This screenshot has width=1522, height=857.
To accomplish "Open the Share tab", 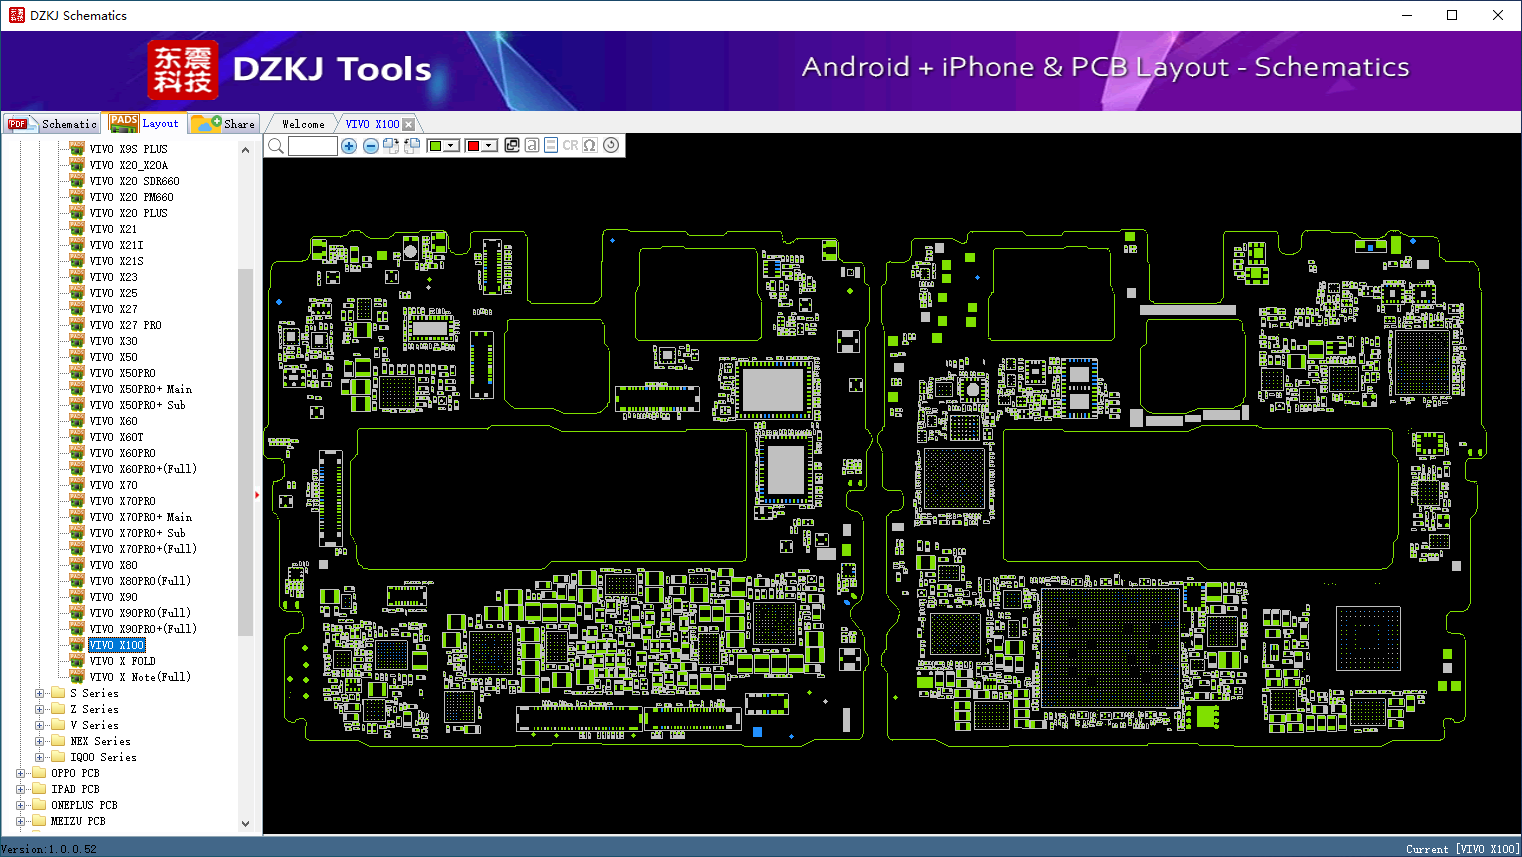I will 224,124.
